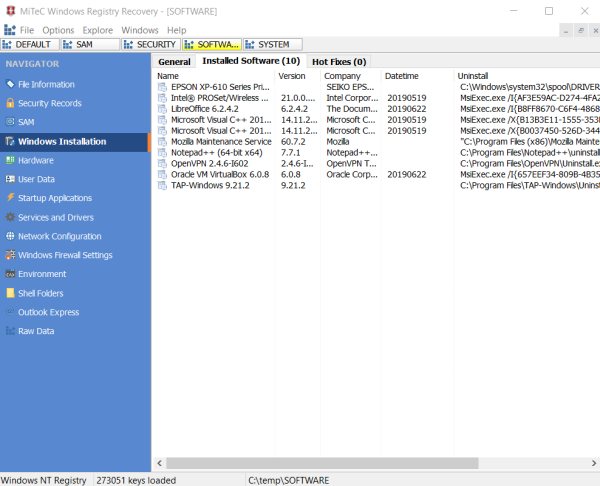
Task: Select the Security Records padlock icon
Action: coord(10,103)
